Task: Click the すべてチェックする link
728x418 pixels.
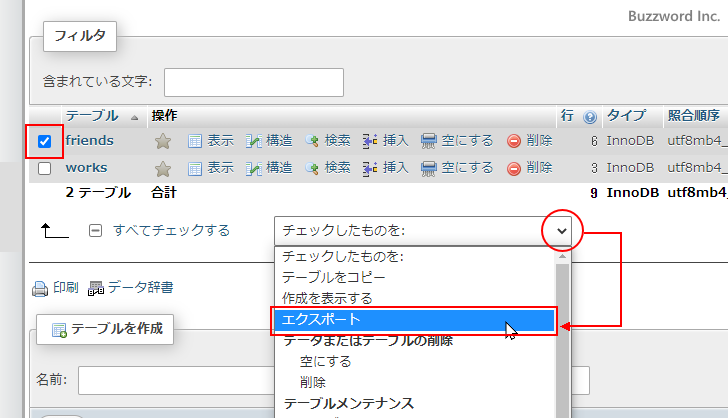Action: tap(172, 230)
